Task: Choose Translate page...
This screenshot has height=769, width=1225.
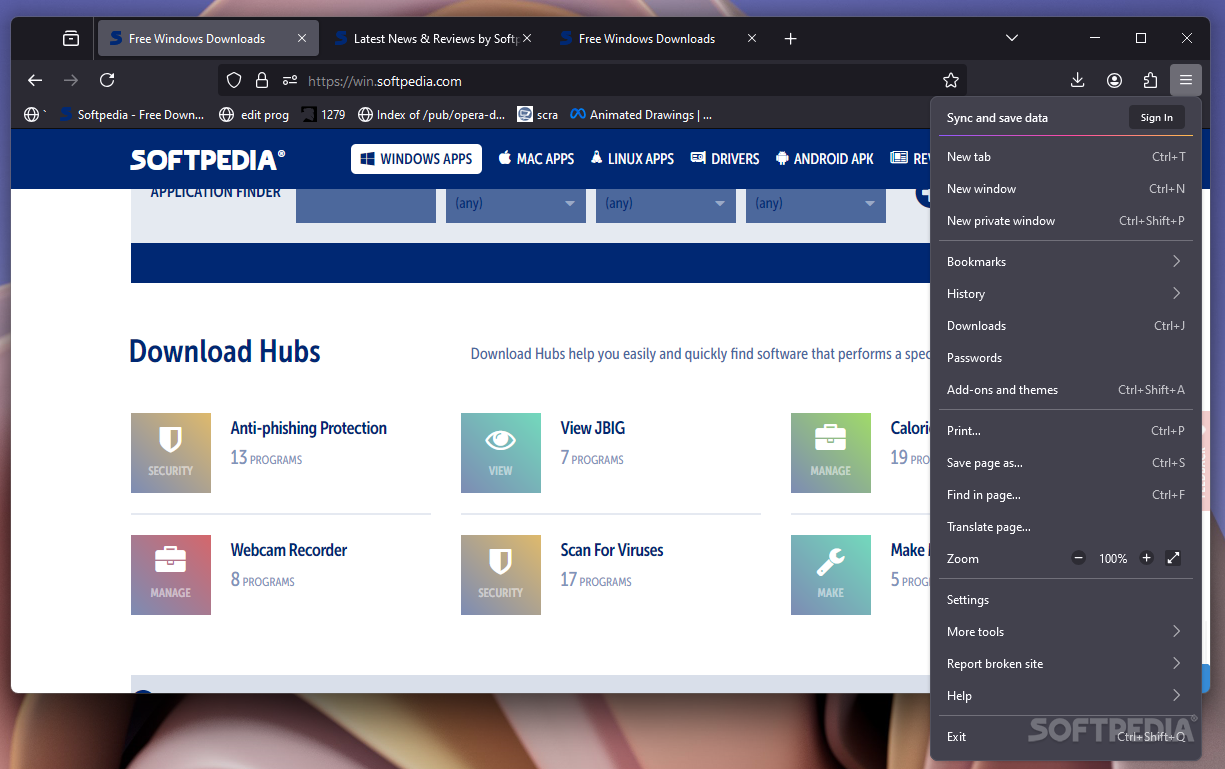Action: pos(1066,527)
